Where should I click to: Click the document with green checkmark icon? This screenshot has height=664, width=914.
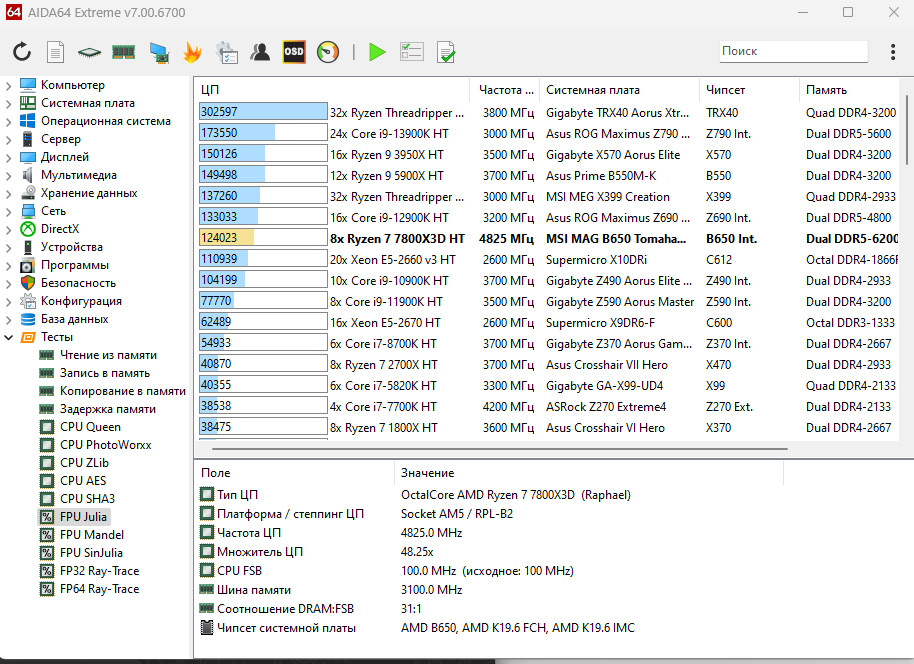coord(446,52)
